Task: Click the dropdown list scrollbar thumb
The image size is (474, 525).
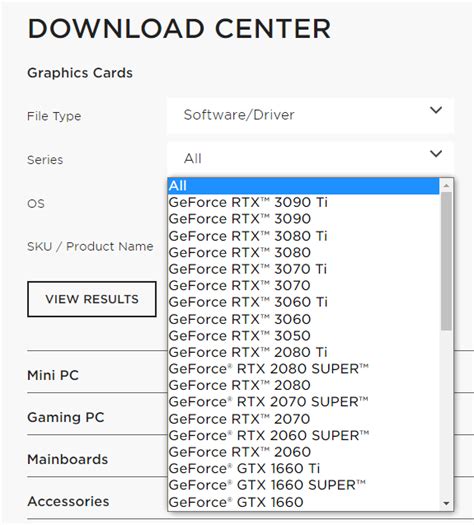Action: 446,261
